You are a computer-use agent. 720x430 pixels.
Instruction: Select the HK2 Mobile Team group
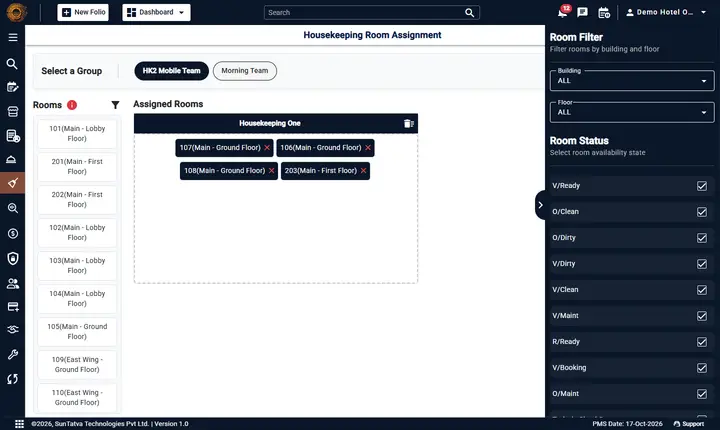171,71
